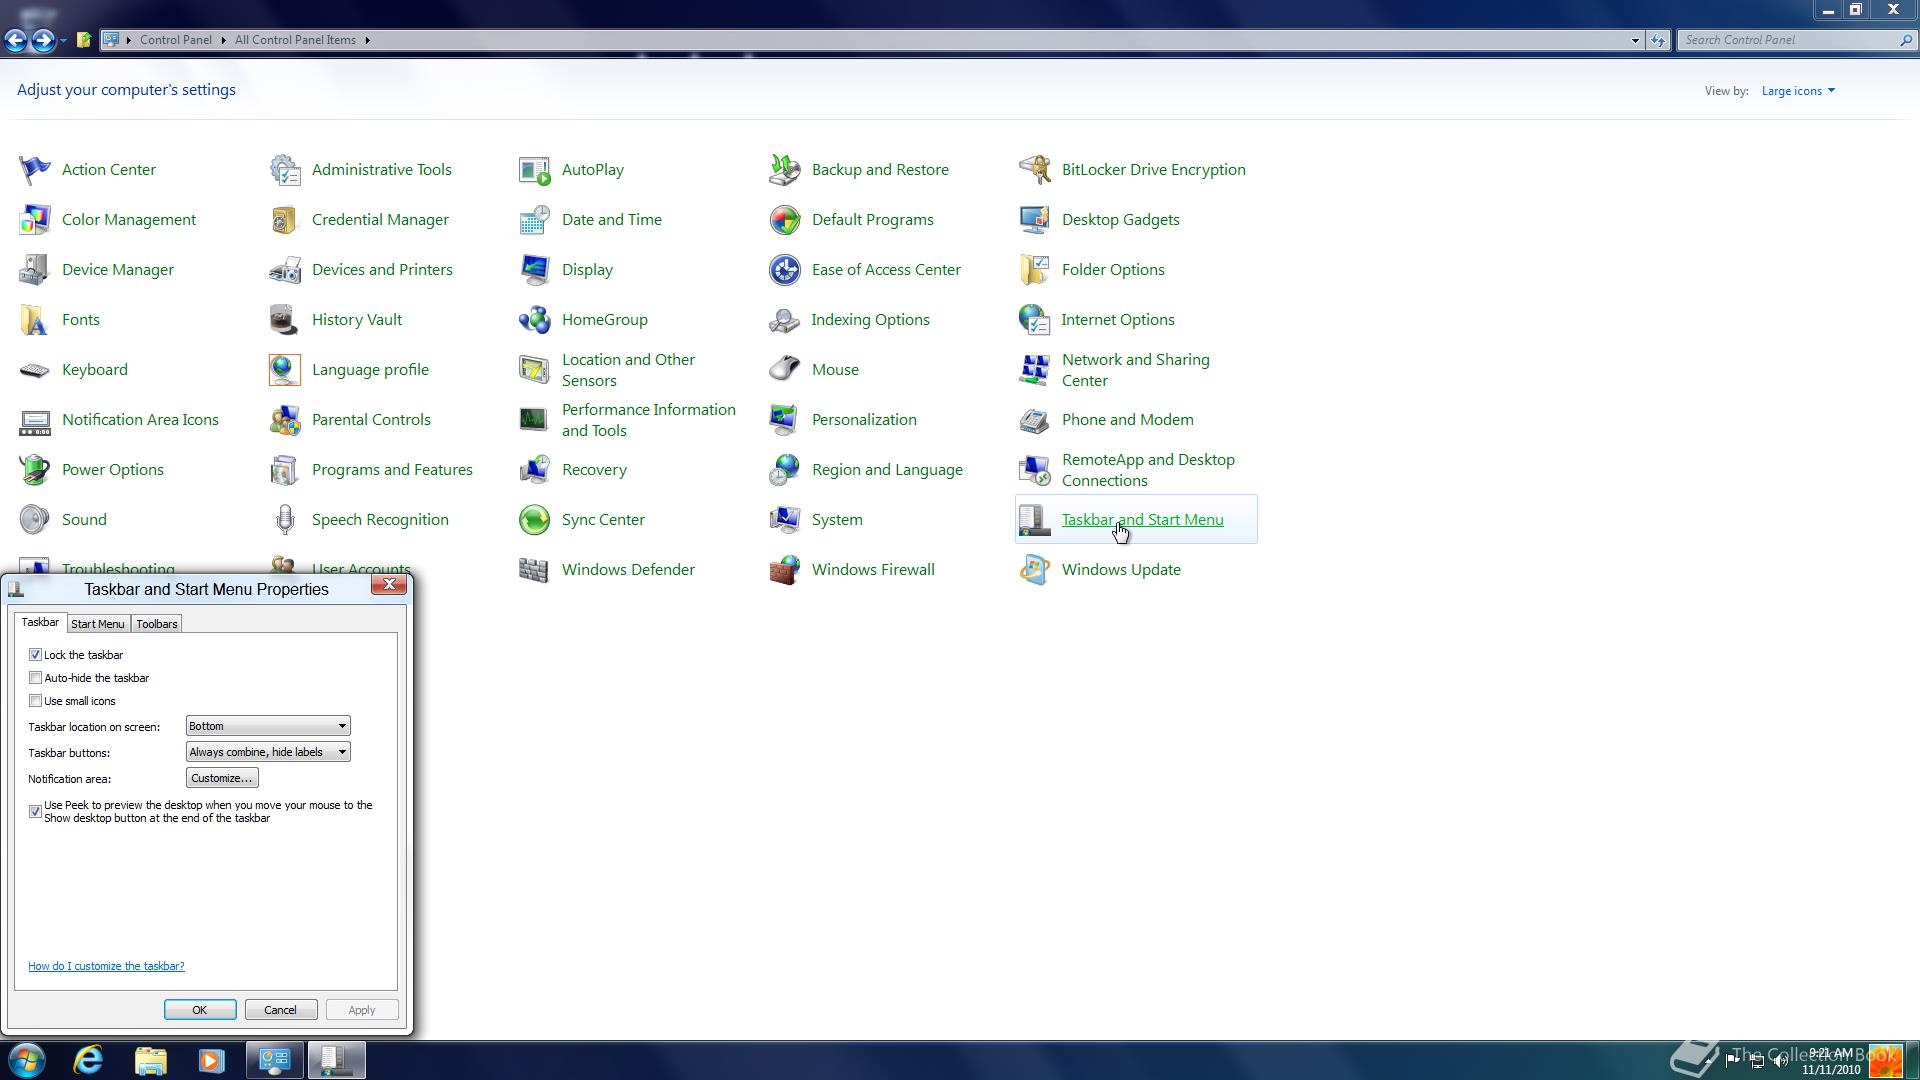
Task: Click the Search Control Panel field
Action: pos(1788,40)
